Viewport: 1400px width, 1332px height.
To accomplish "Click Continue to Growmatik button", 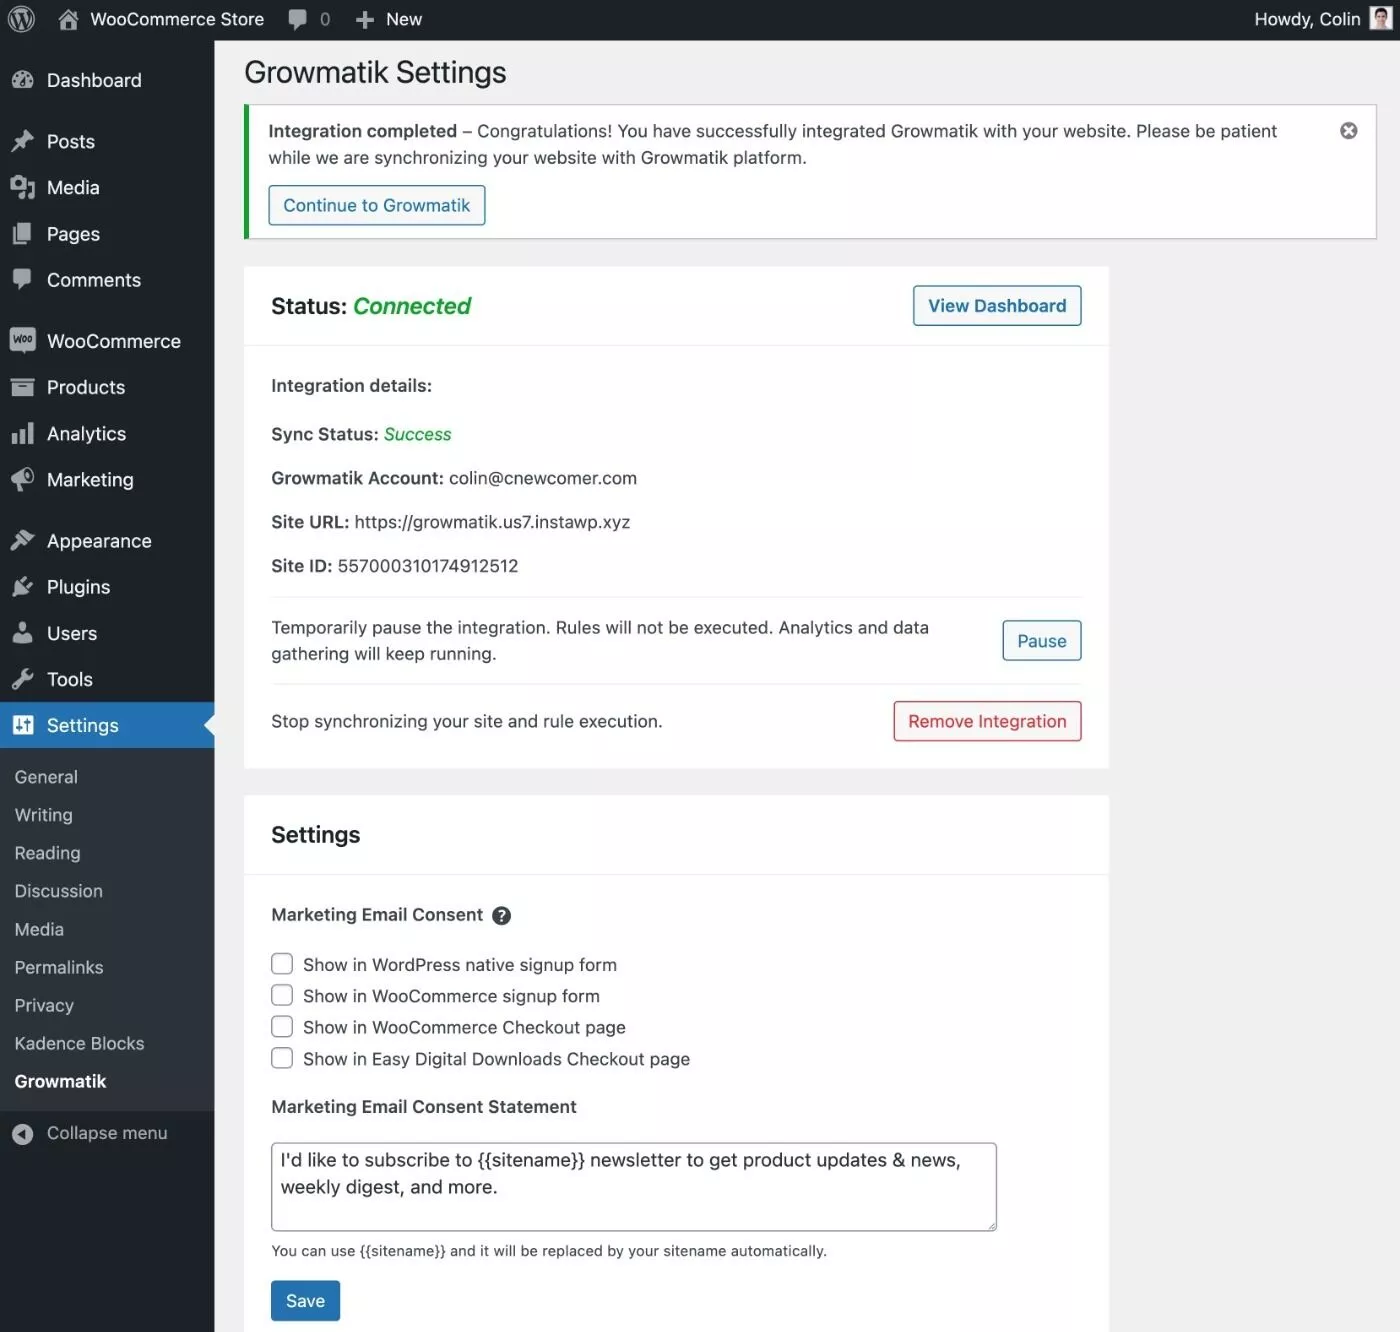I will (x=377, y=205).
